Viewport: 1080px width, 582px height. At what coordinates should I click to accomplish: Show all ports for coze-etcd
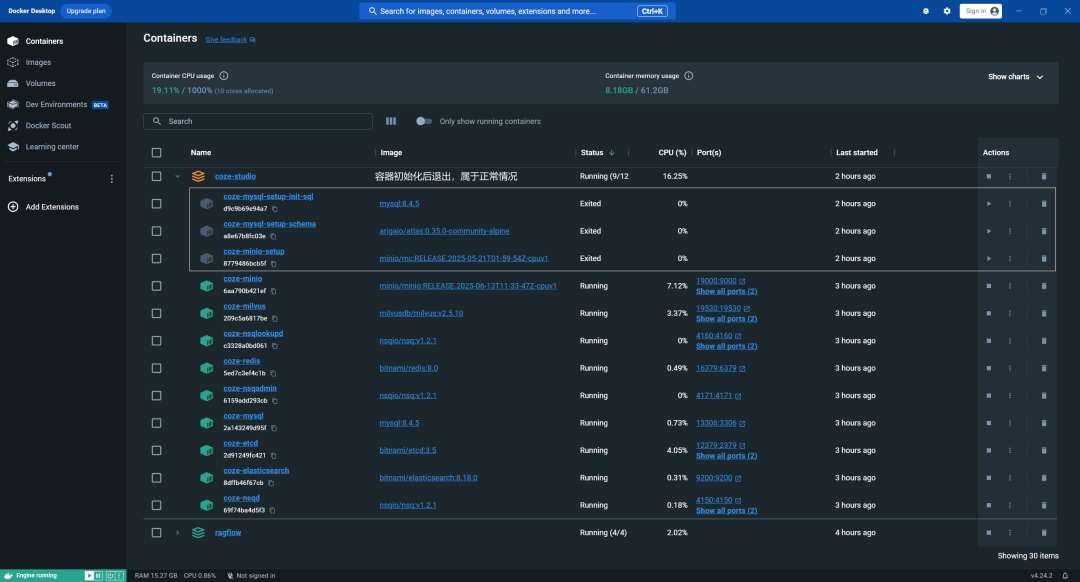pos(726,456)
